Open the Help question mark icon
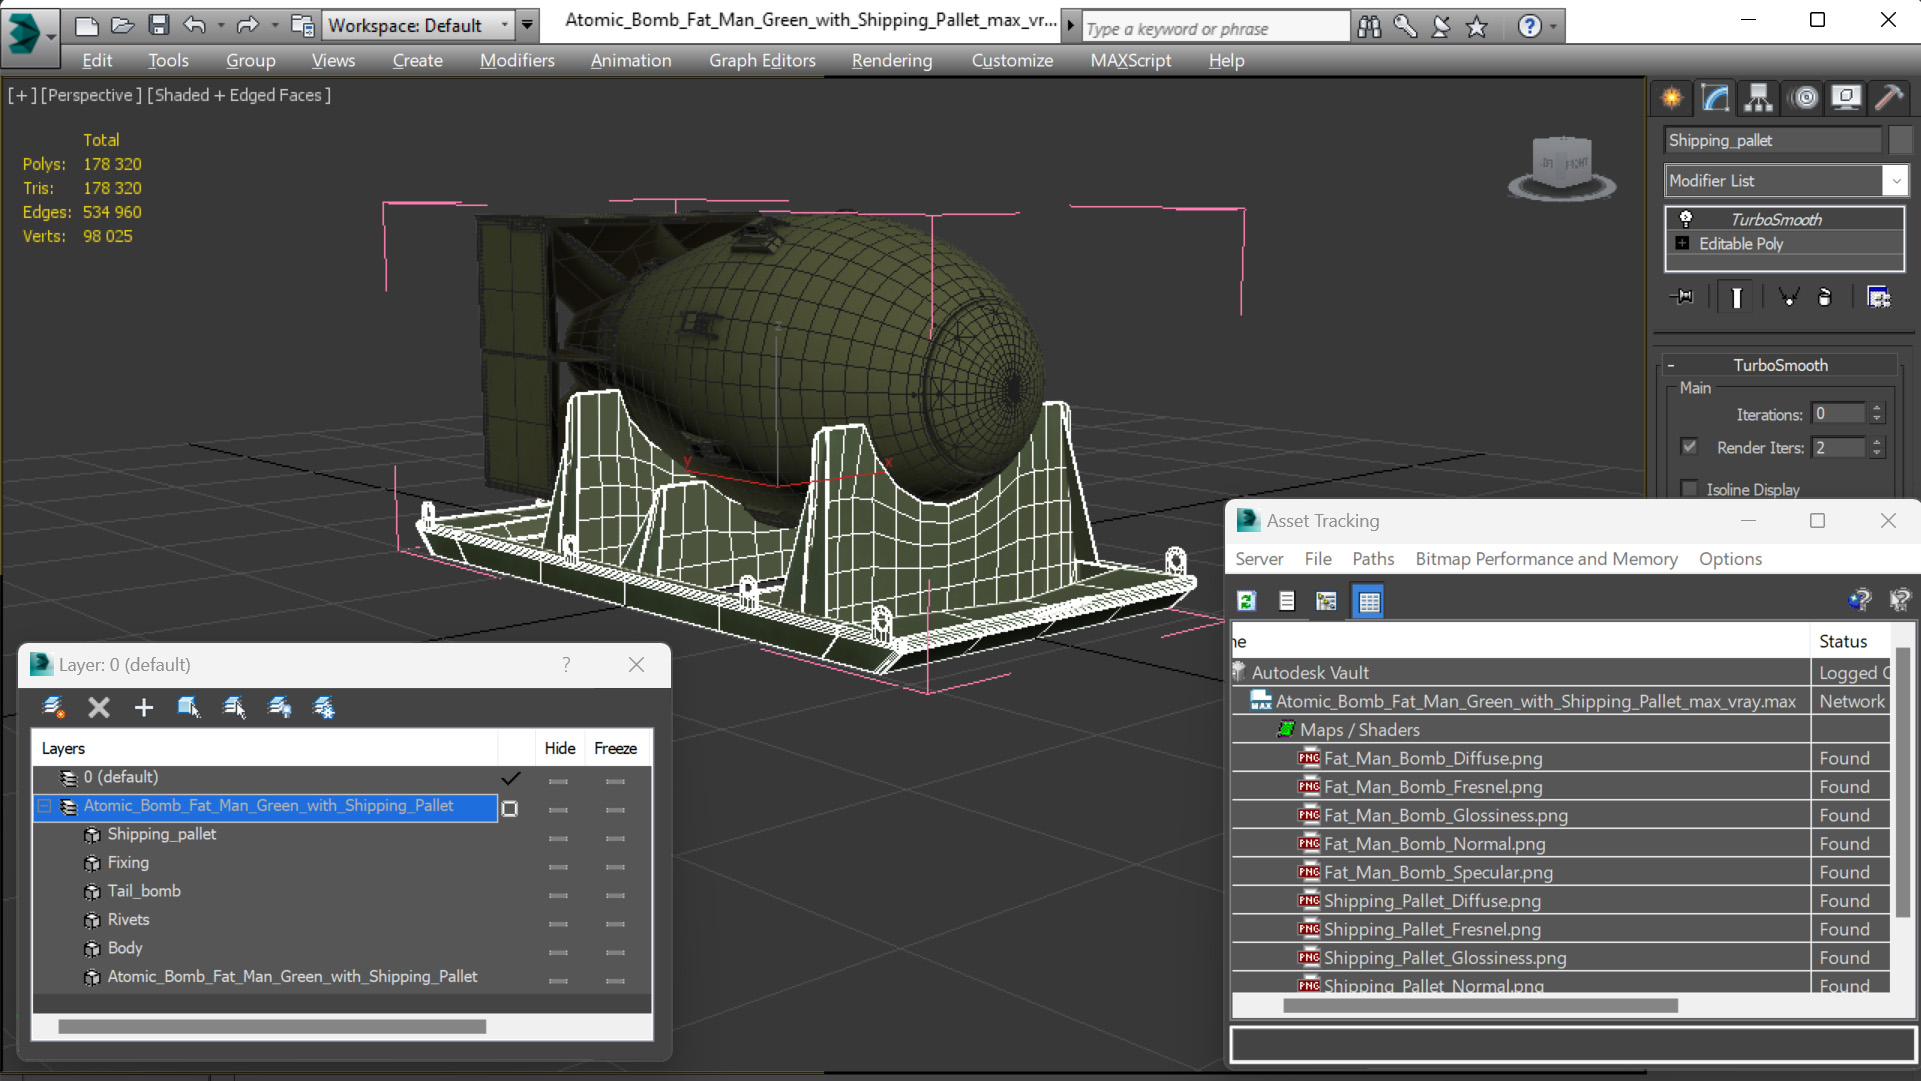Viewport: 1921px width, 1081px height. [x=1529, y=27]
